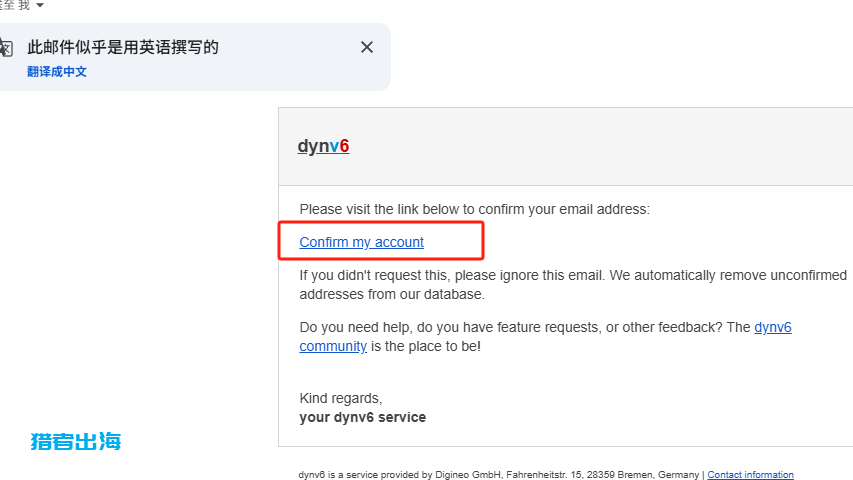
Task: Click the bold 'your dynv6 service' signature
Action: tap(362, 417)
